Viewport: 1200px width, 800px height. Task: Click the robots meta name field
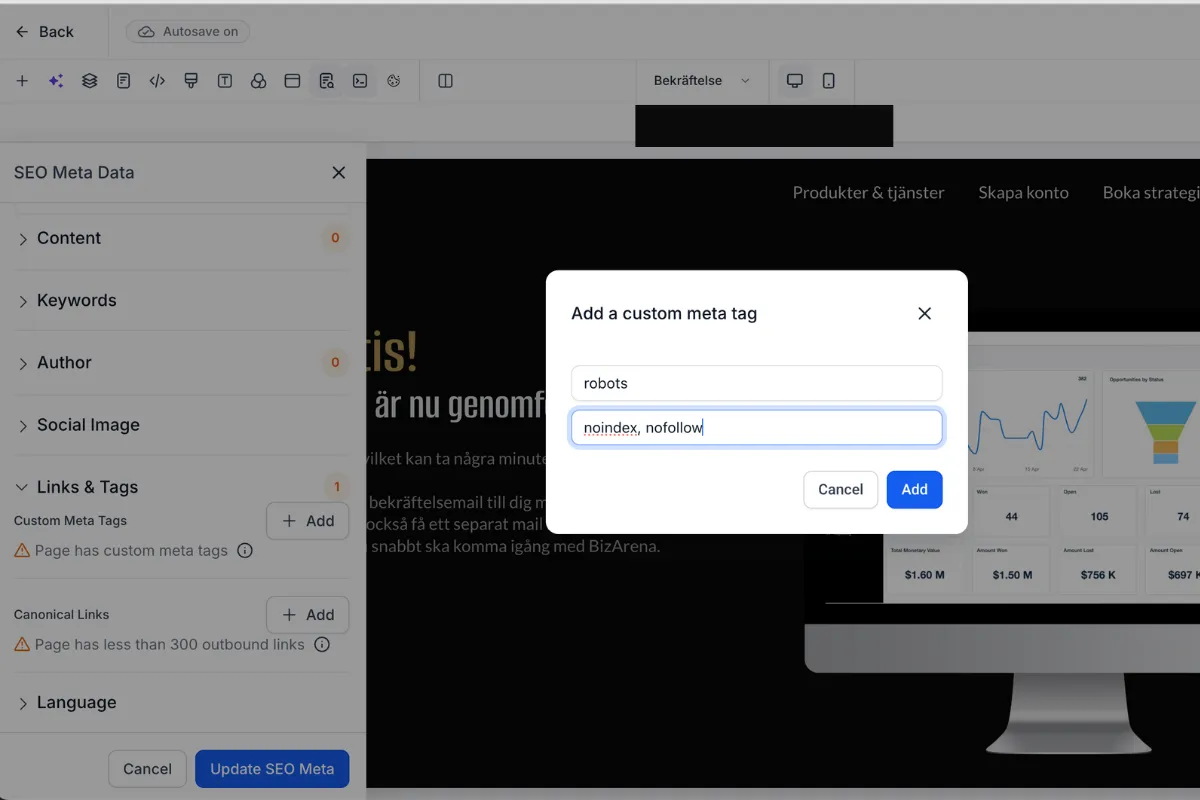pyautogui.click(x=757, y=383)
